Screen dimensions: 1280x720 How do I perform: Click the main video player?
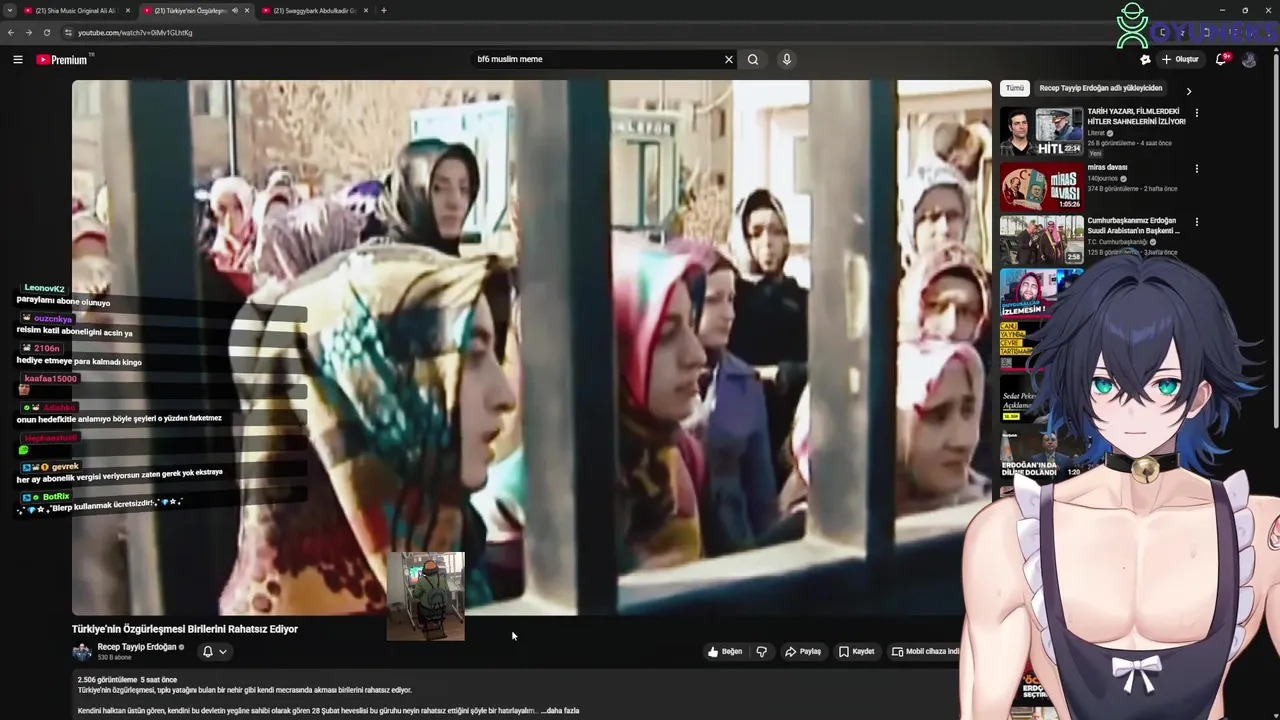click(532, 347)
